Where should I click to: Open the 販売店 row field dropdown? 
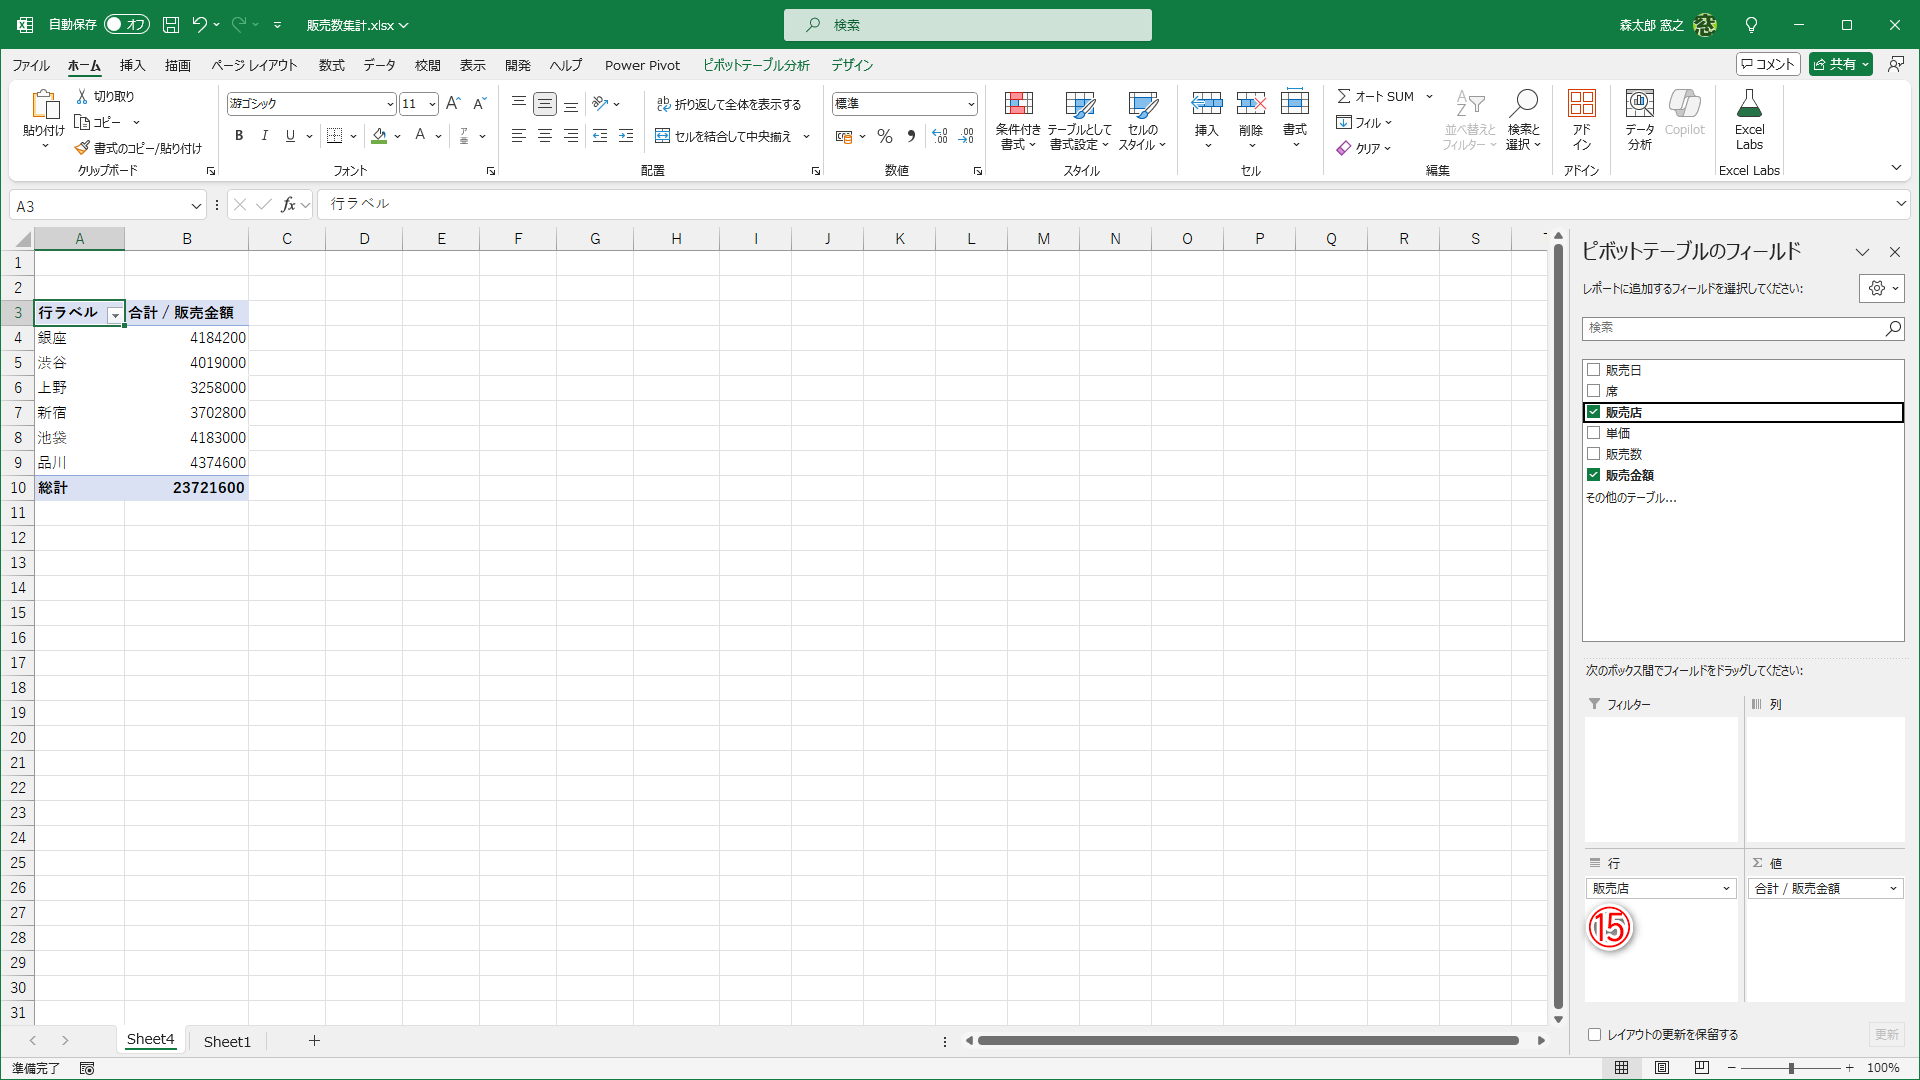[1725, 889]
